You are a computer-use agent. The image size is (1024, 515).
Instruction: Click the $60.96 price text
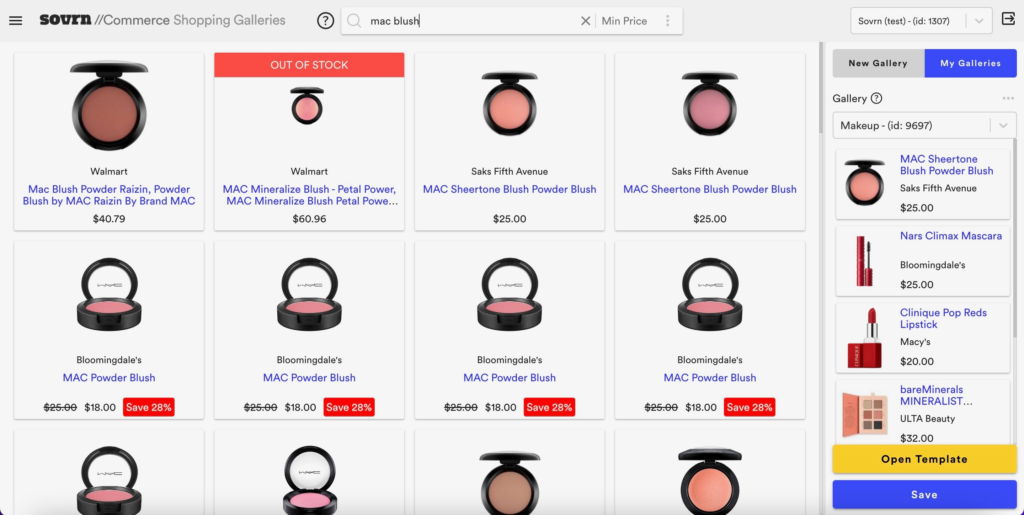click(309, 219)
